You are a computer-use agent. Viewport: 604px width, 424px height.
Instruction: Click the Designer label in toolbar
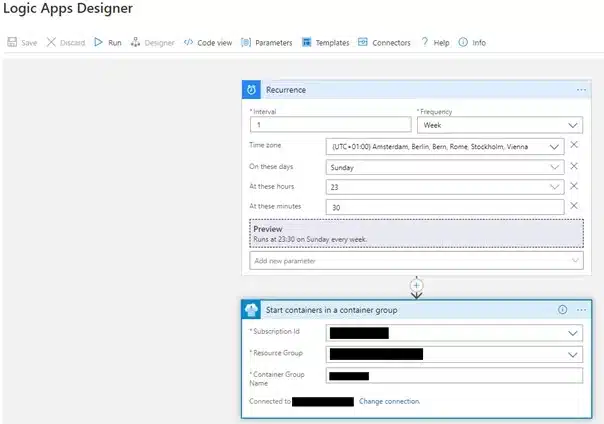tap(159, 43)
